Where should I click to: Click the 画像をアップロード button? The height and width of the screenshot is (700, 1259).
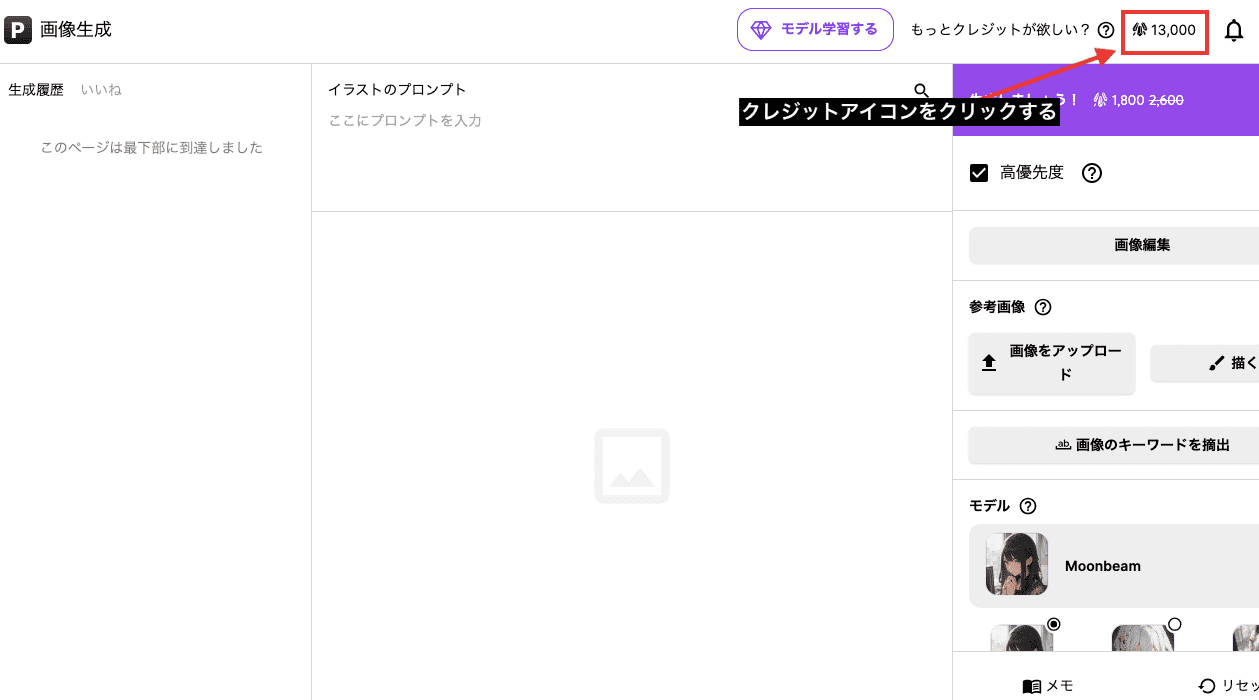coord(1052,363)
